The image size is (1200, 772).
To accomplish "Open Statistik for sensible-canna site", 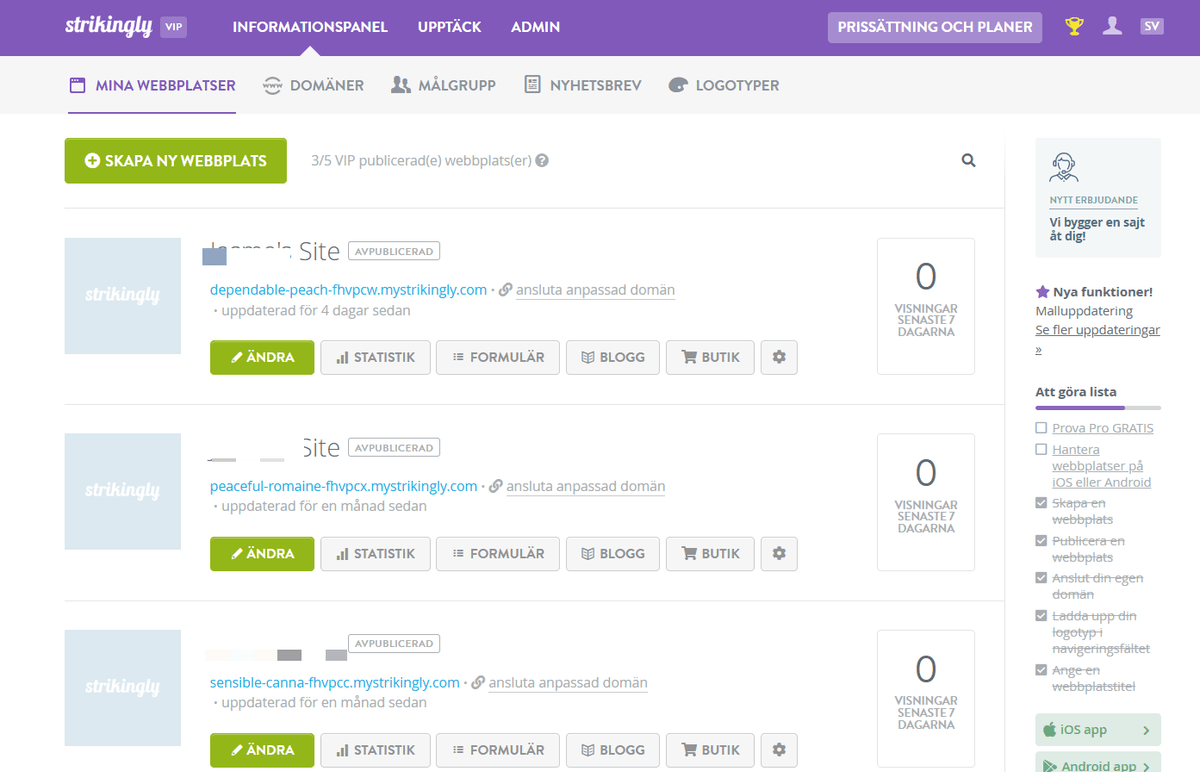I will 375,750.
